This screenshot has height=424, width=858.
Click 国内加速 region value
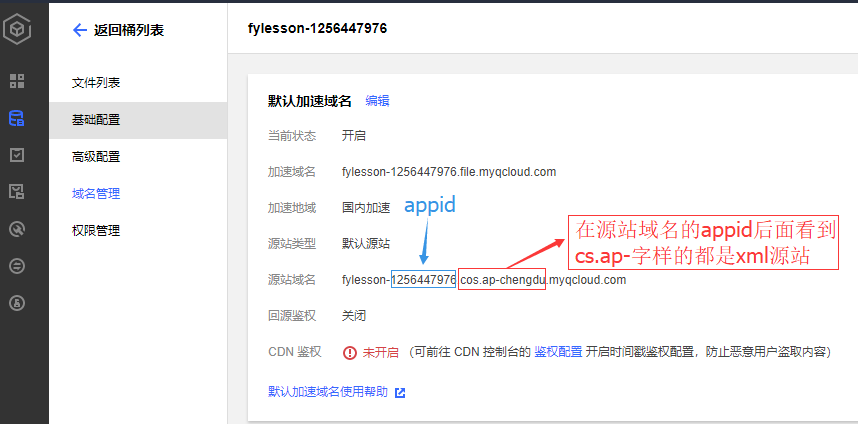coord(366,208)
